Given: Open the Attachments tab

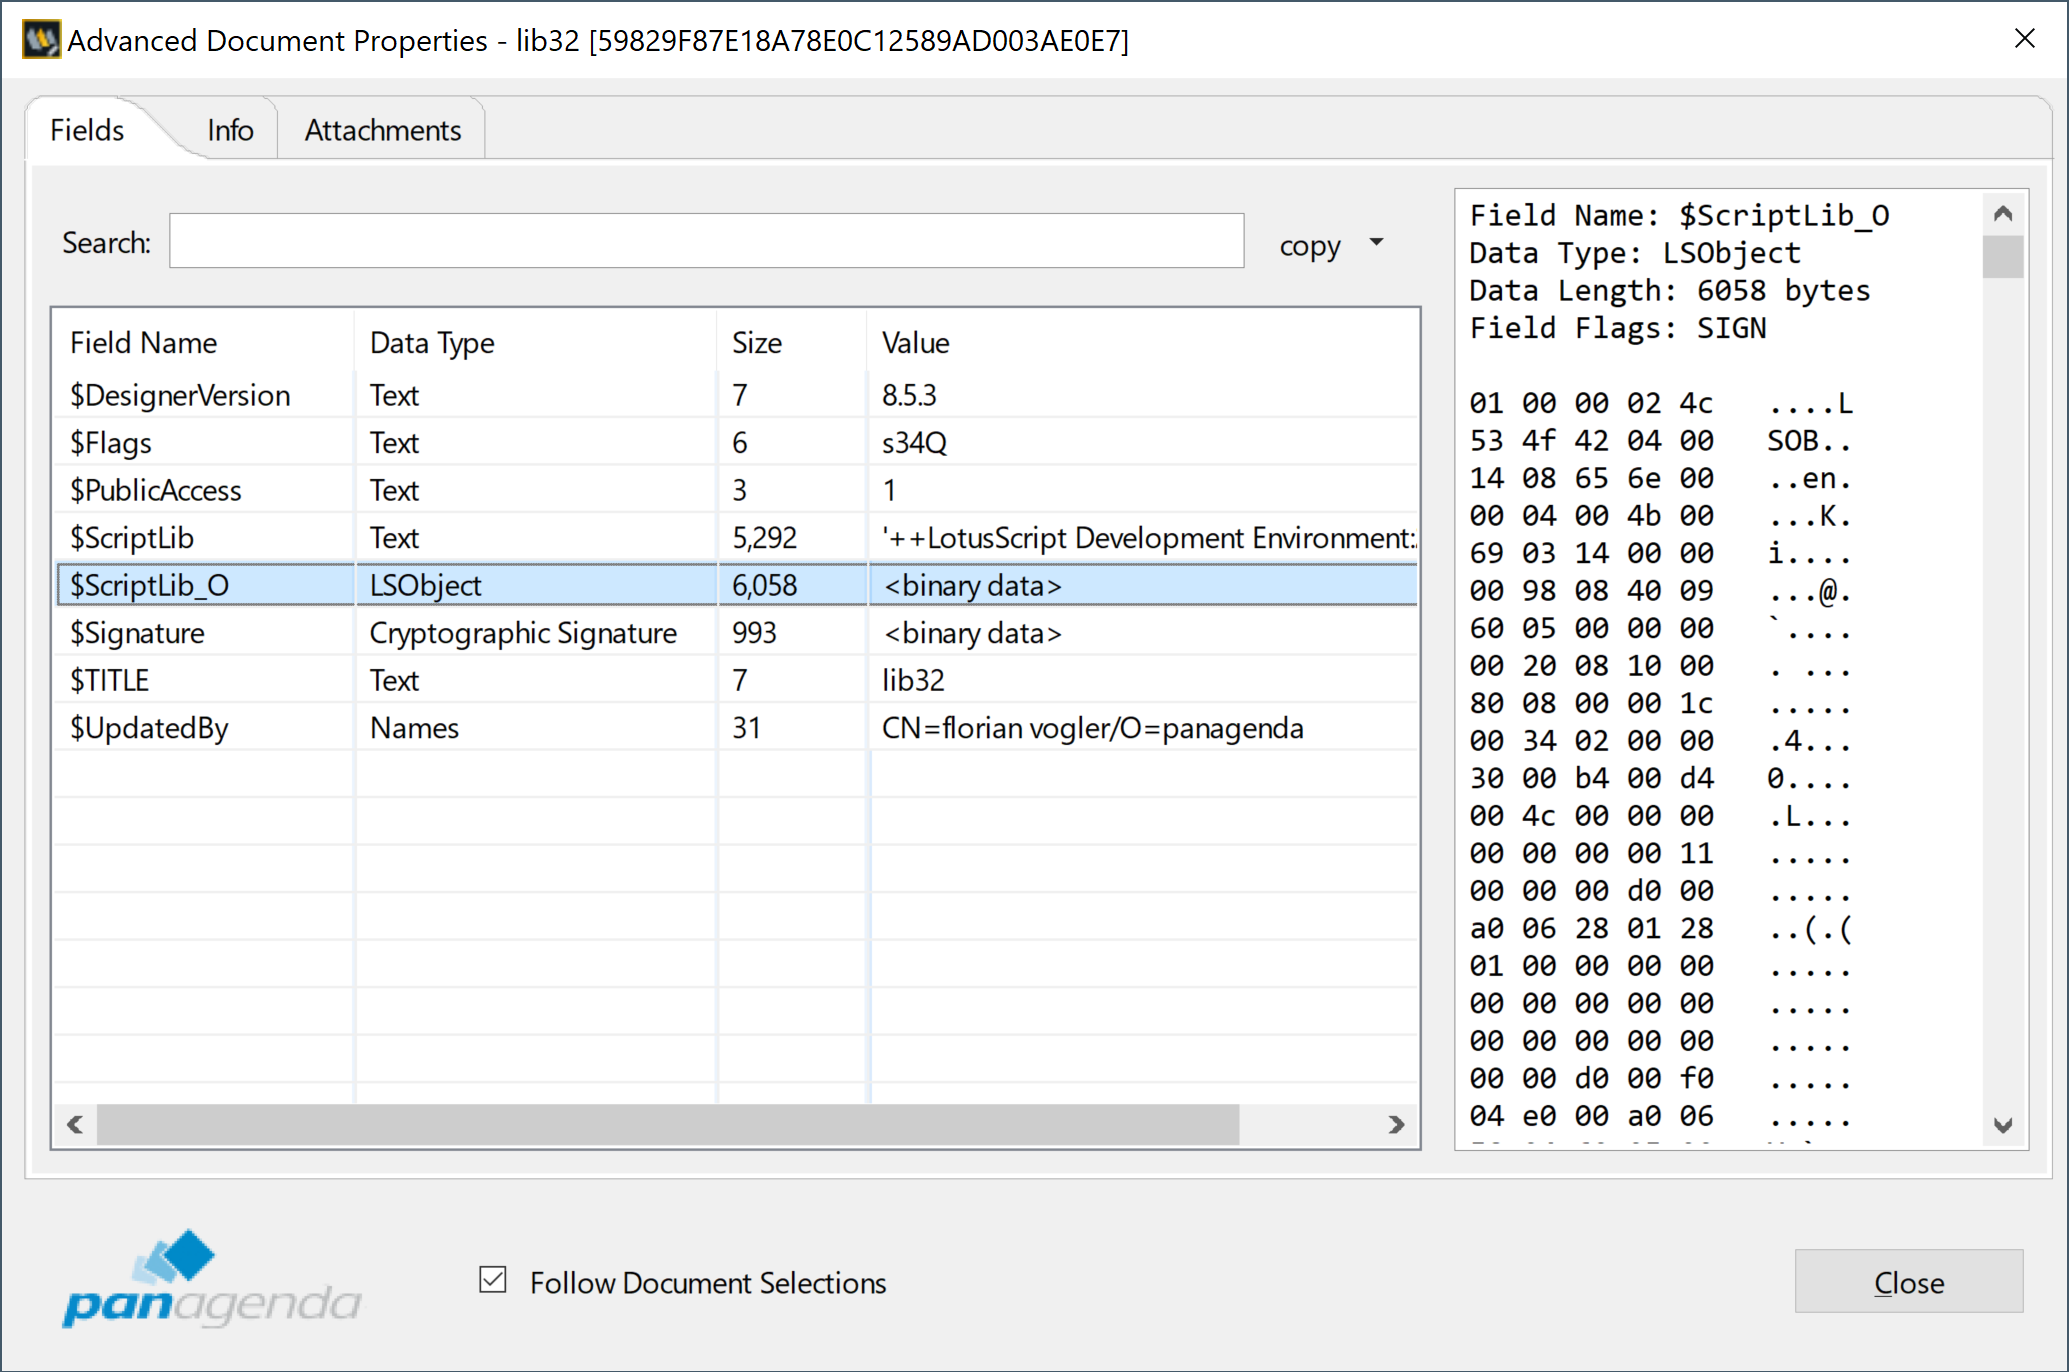Looking at the screenshot, I should 382,130.
